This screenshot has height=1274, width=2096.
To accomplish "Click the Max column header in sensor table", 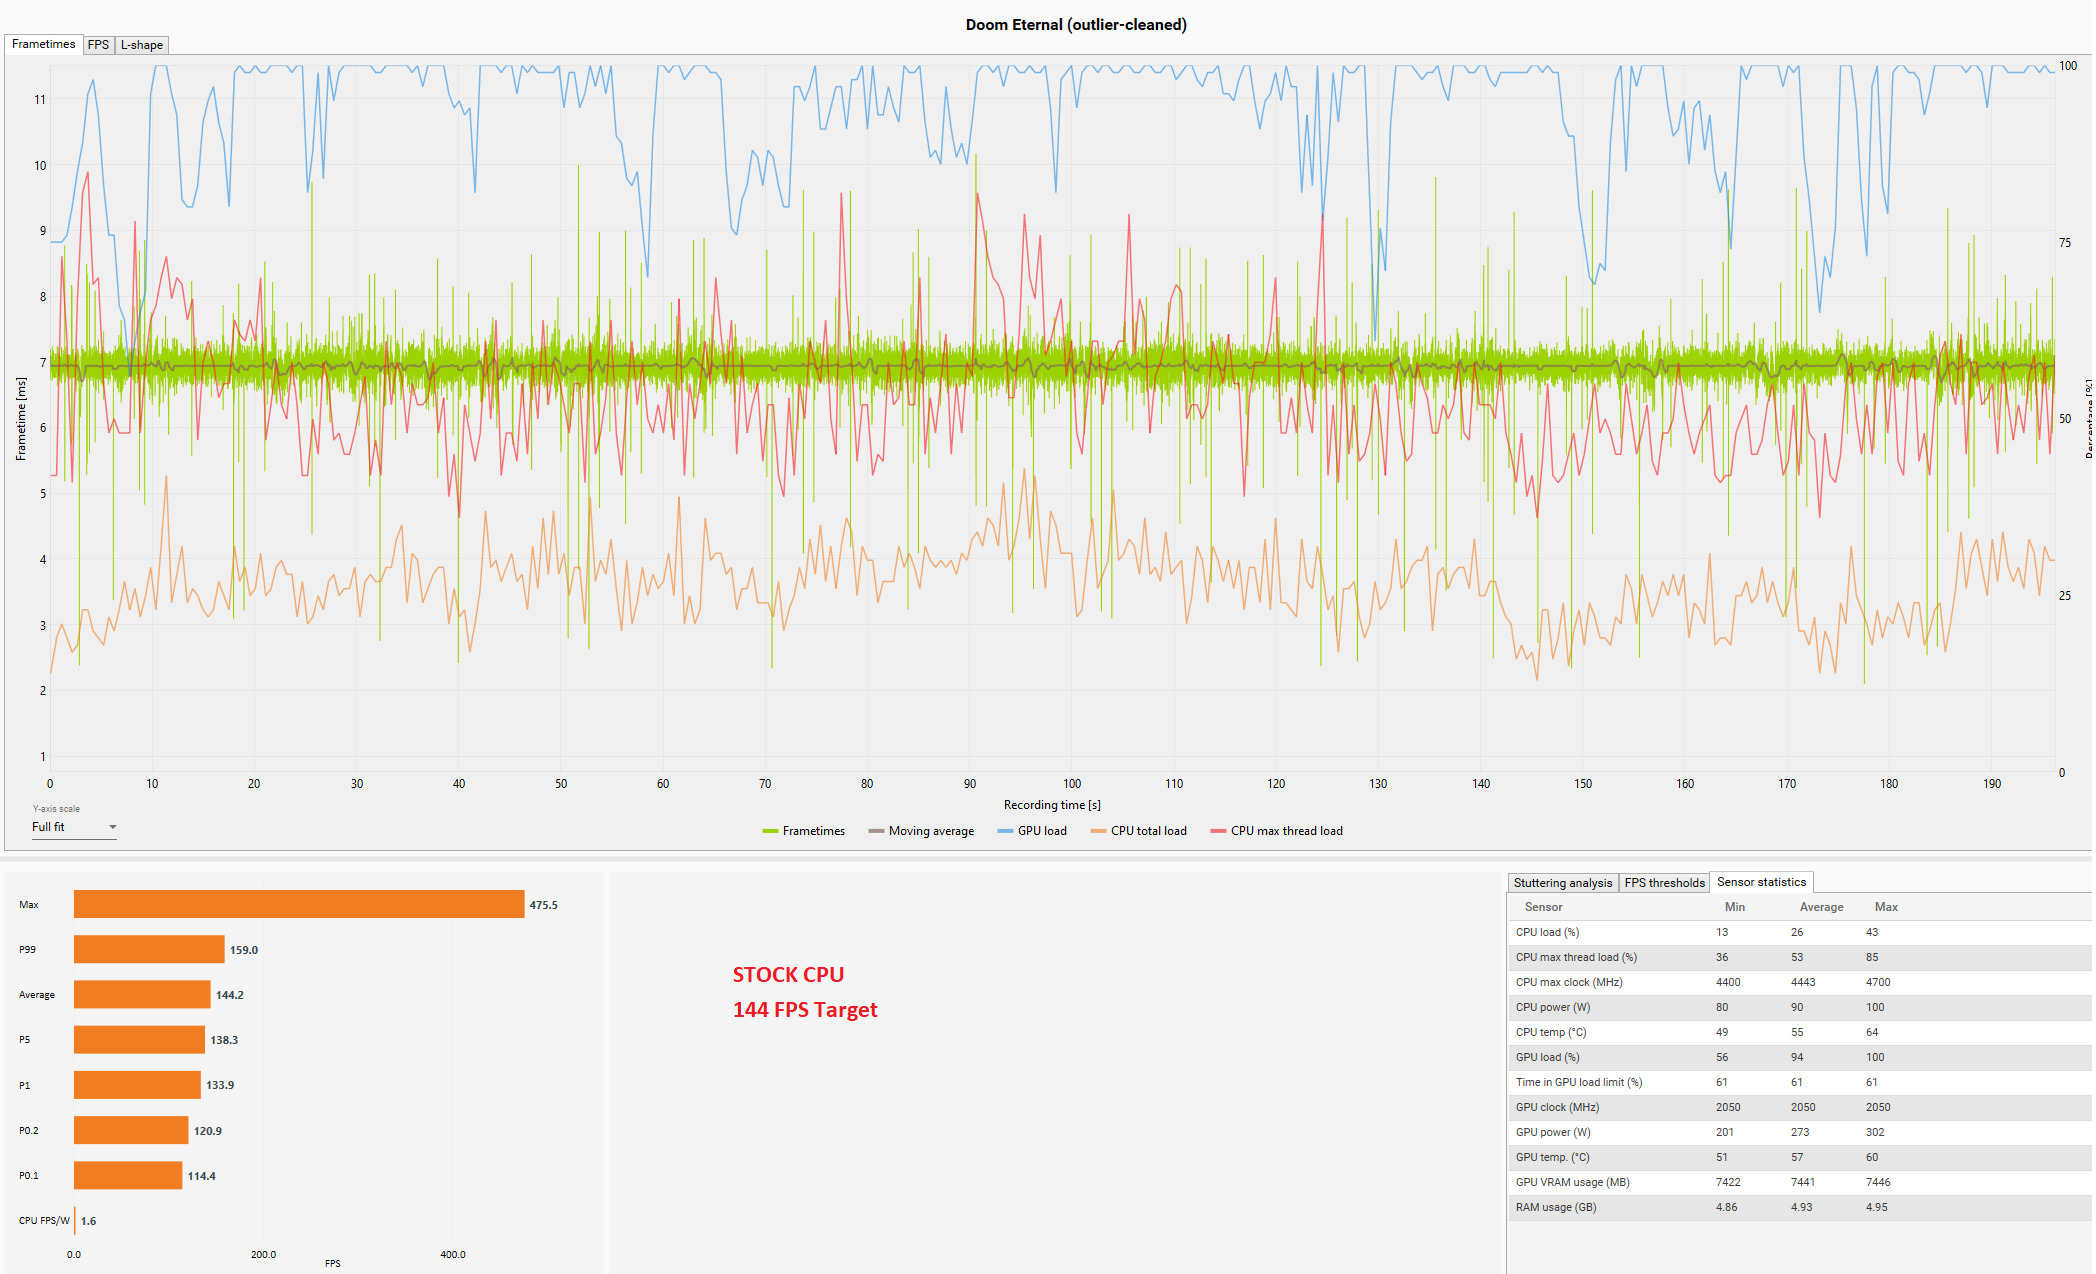I will (x=1886, y=907).
